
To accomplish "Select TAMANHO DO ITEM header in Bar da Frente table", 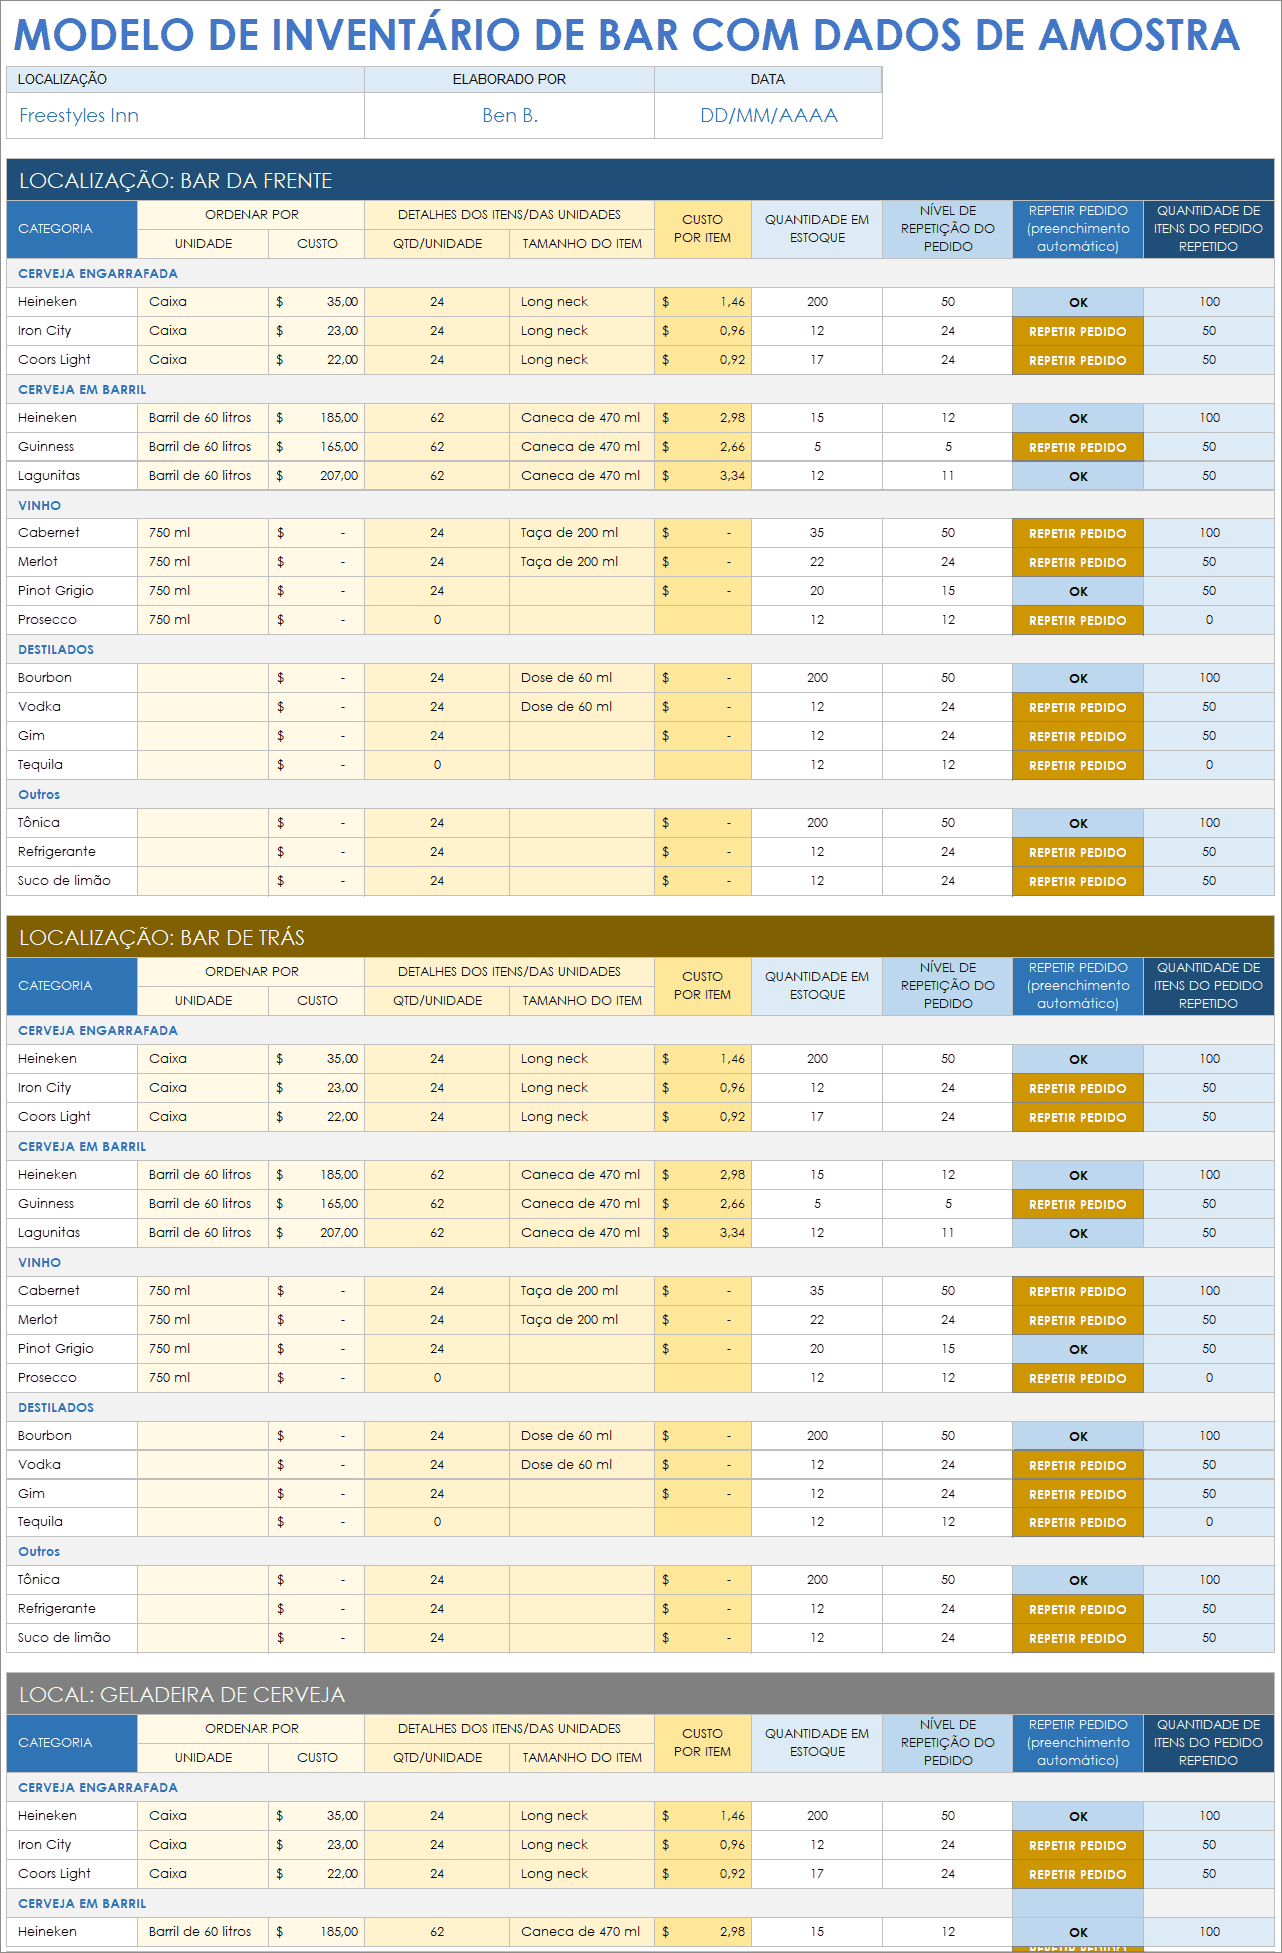I will tap(582, 244).
